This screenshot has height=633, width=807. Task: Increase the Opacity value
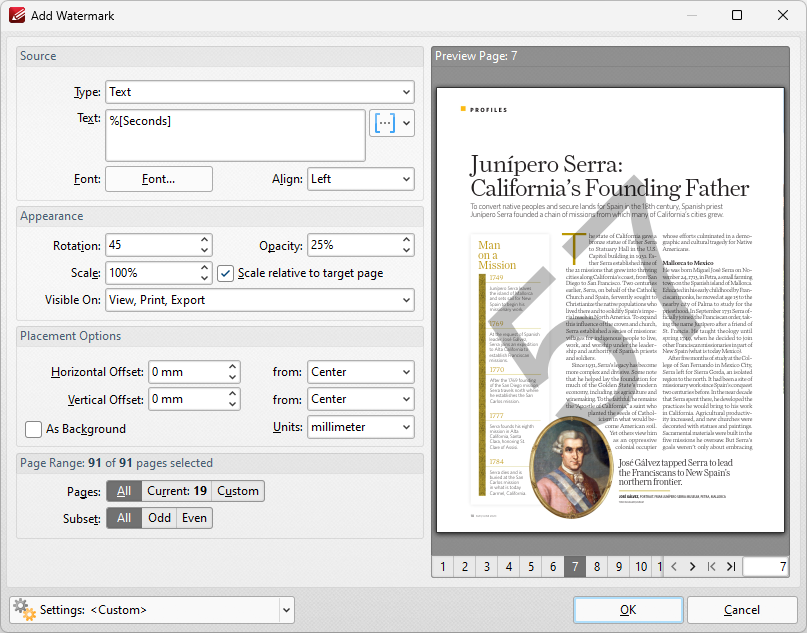click(x=407, y=240)
